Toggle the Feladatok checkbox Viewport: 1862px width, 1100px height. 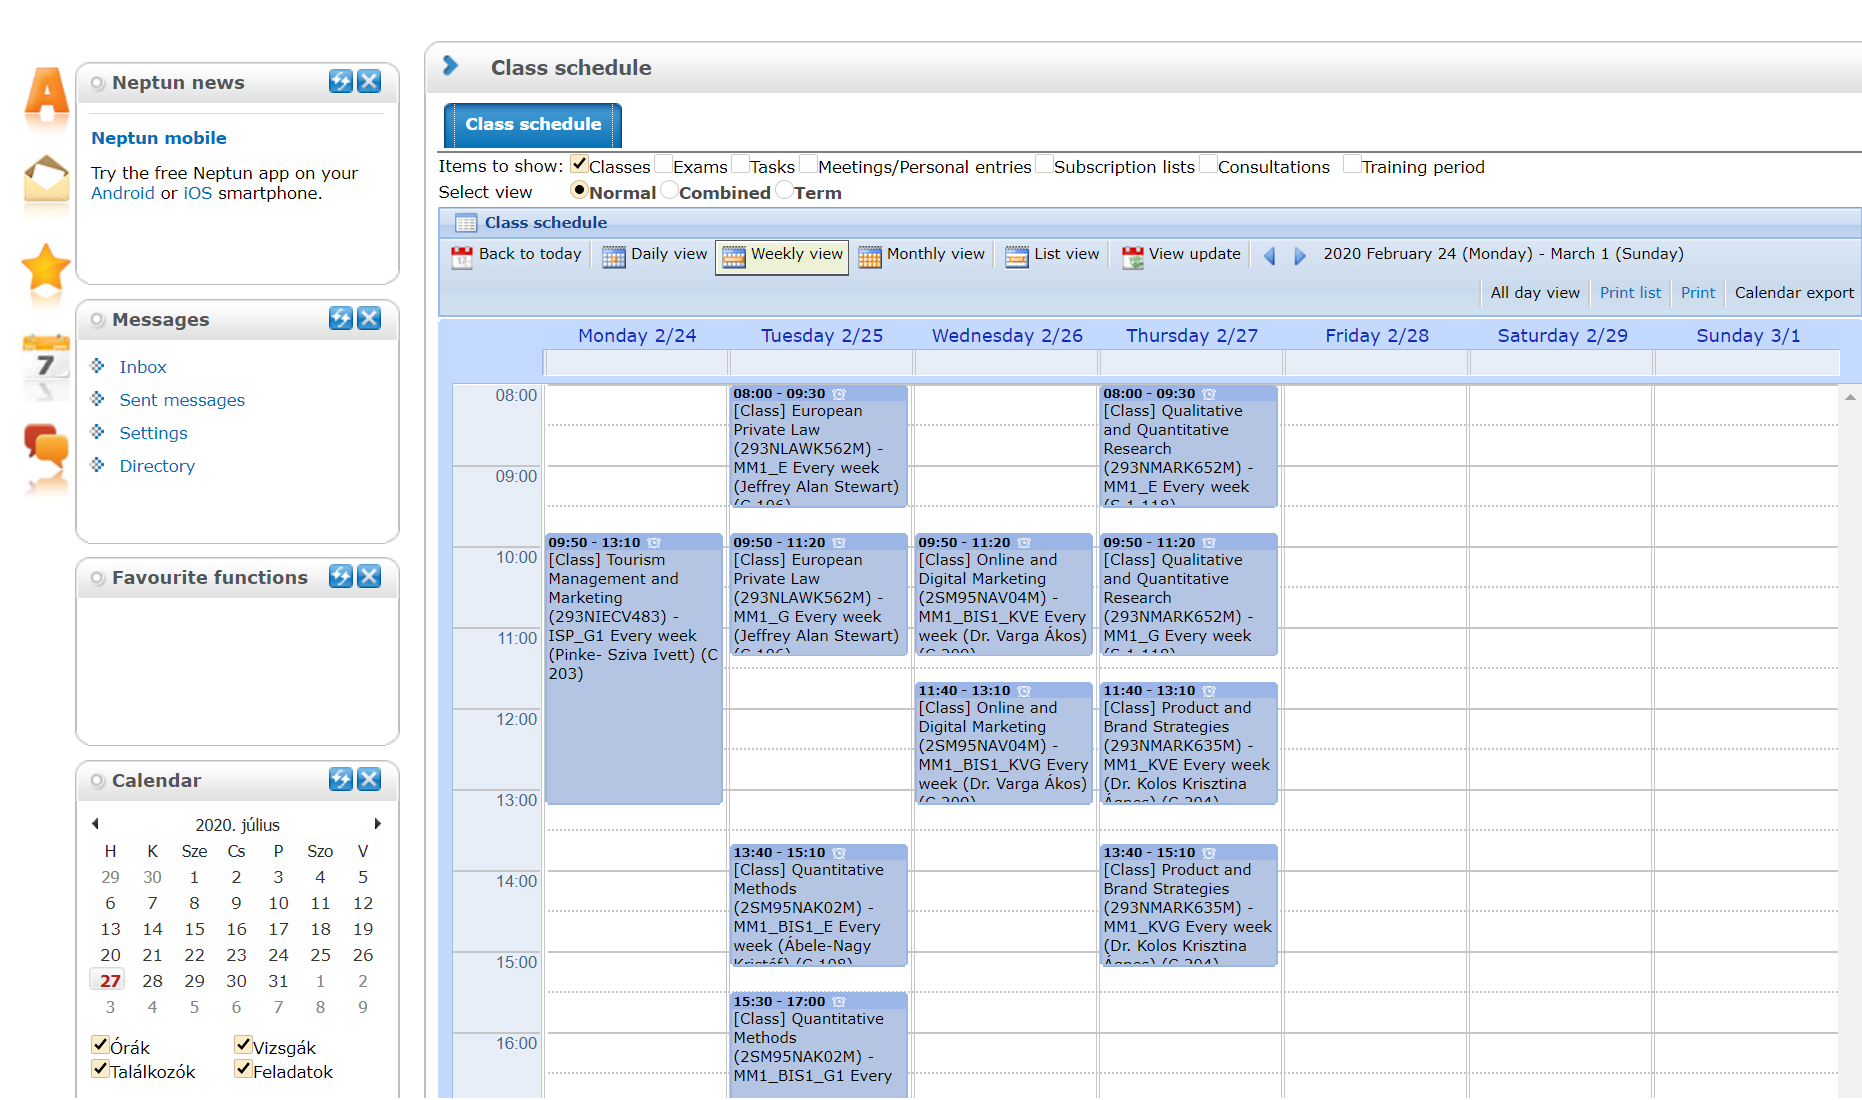click(x=243, y=1069)
